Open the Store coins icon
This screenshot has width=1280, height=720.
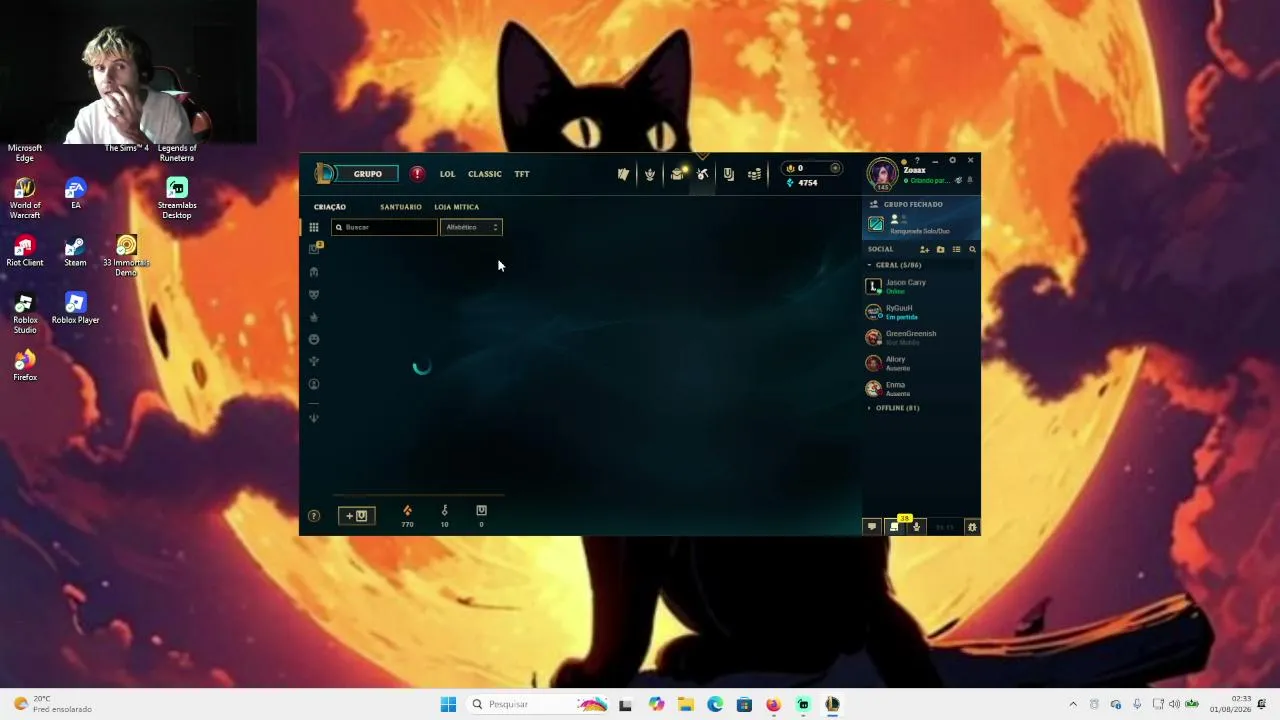[755, 174]
